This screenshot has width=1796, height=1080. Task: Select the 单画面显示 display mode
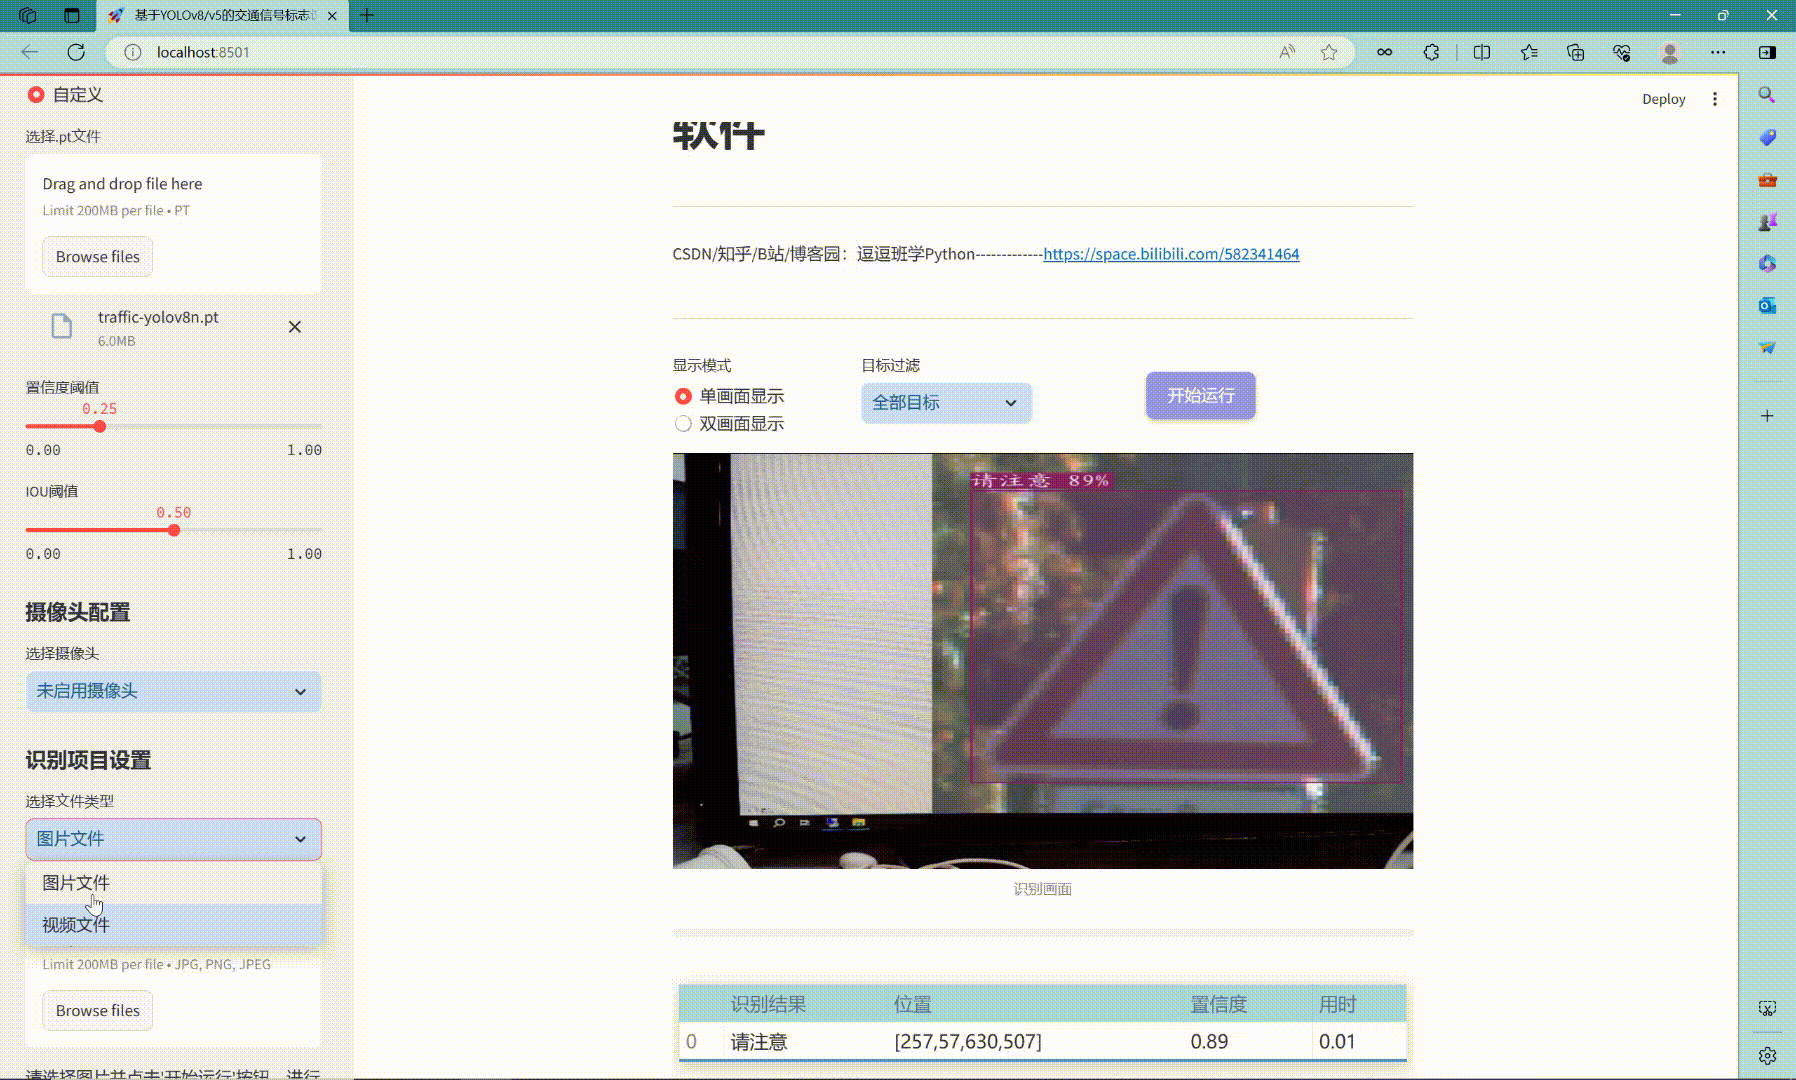pyautogui.click(x=683, y=396)
